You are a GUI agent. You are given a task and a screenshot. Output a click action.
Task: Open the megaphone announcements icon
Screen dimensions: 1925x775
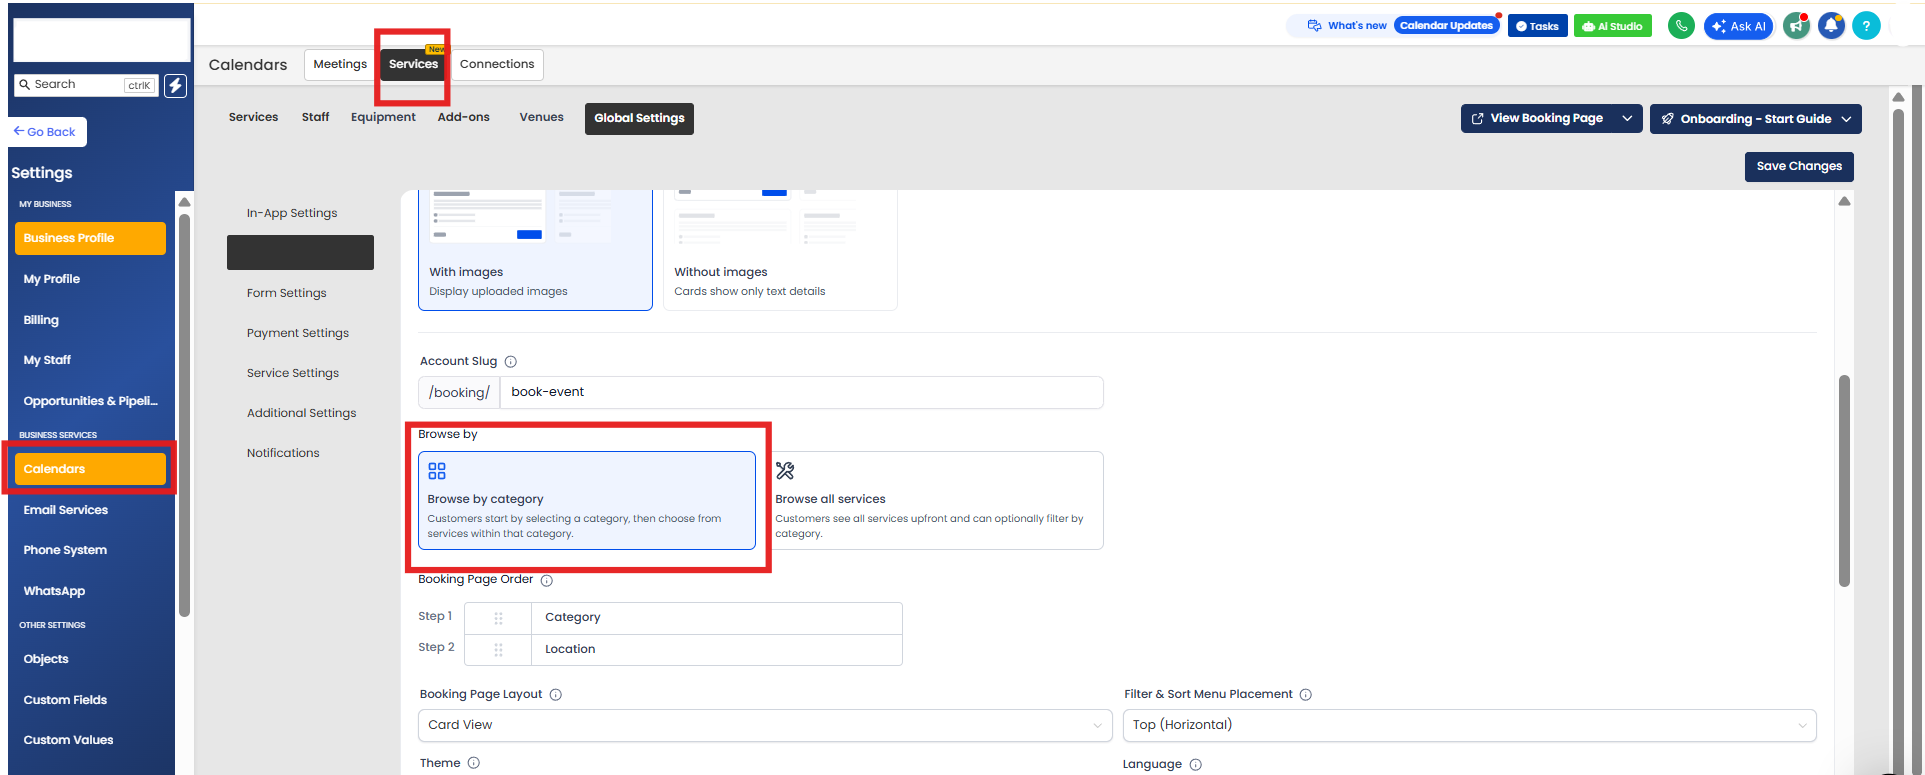(x=1796, y=26)
